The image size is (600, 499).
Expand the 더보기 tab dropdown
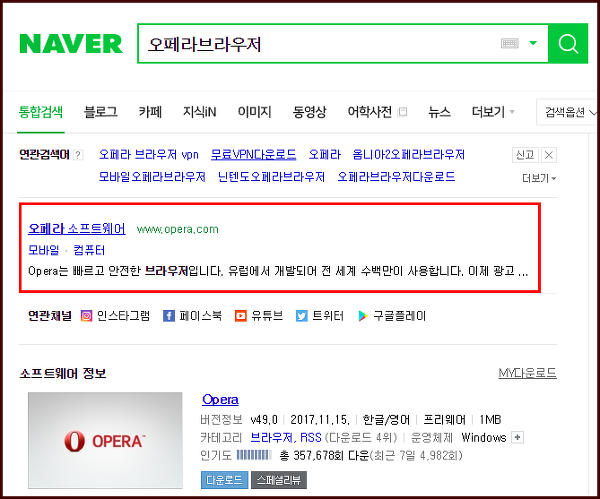click(493, 112)
